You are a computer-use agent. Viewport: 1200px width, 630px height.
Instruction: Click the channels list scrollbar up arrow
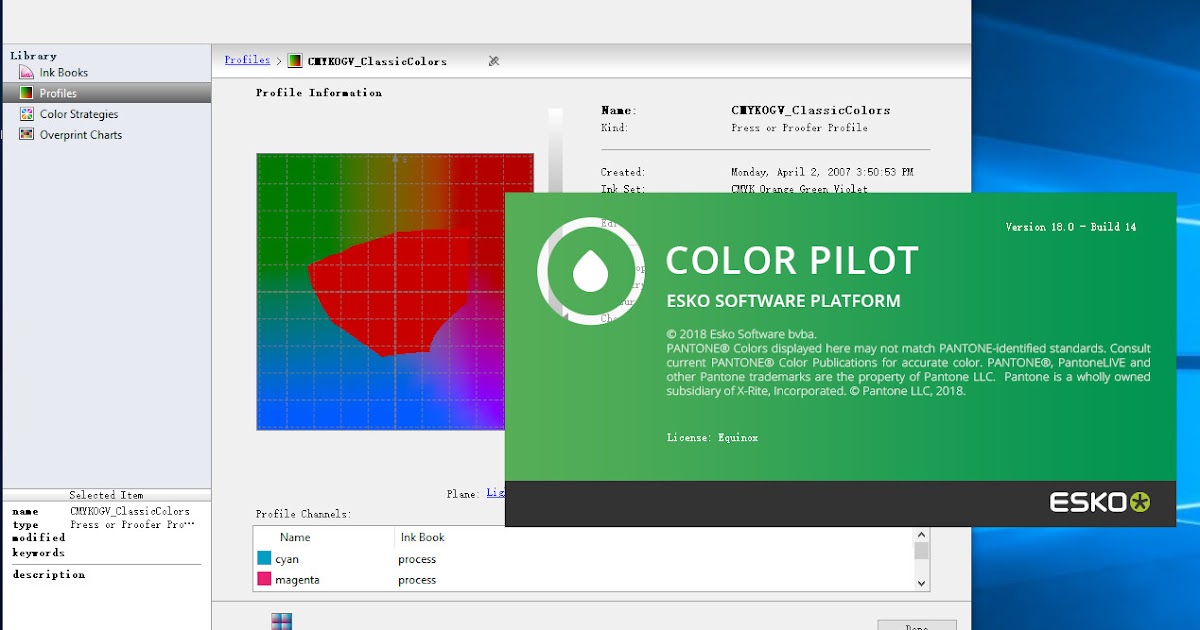point(921,534)
